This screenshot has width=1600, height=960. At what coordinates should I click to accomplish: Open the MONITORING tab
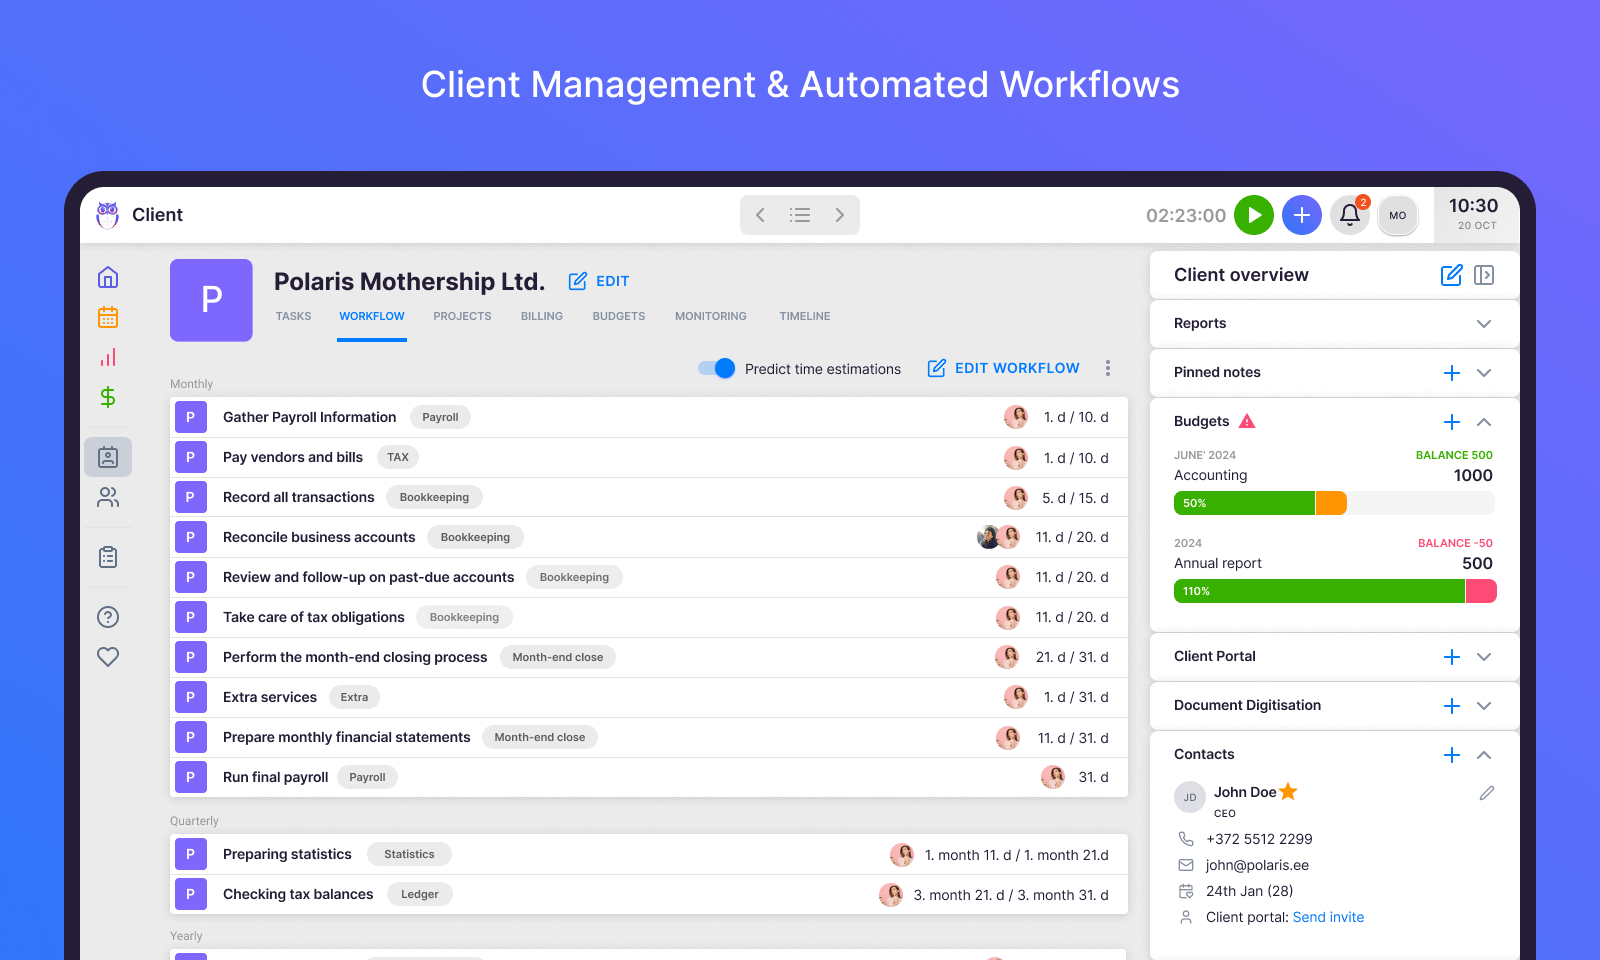[x=710, y=316]
